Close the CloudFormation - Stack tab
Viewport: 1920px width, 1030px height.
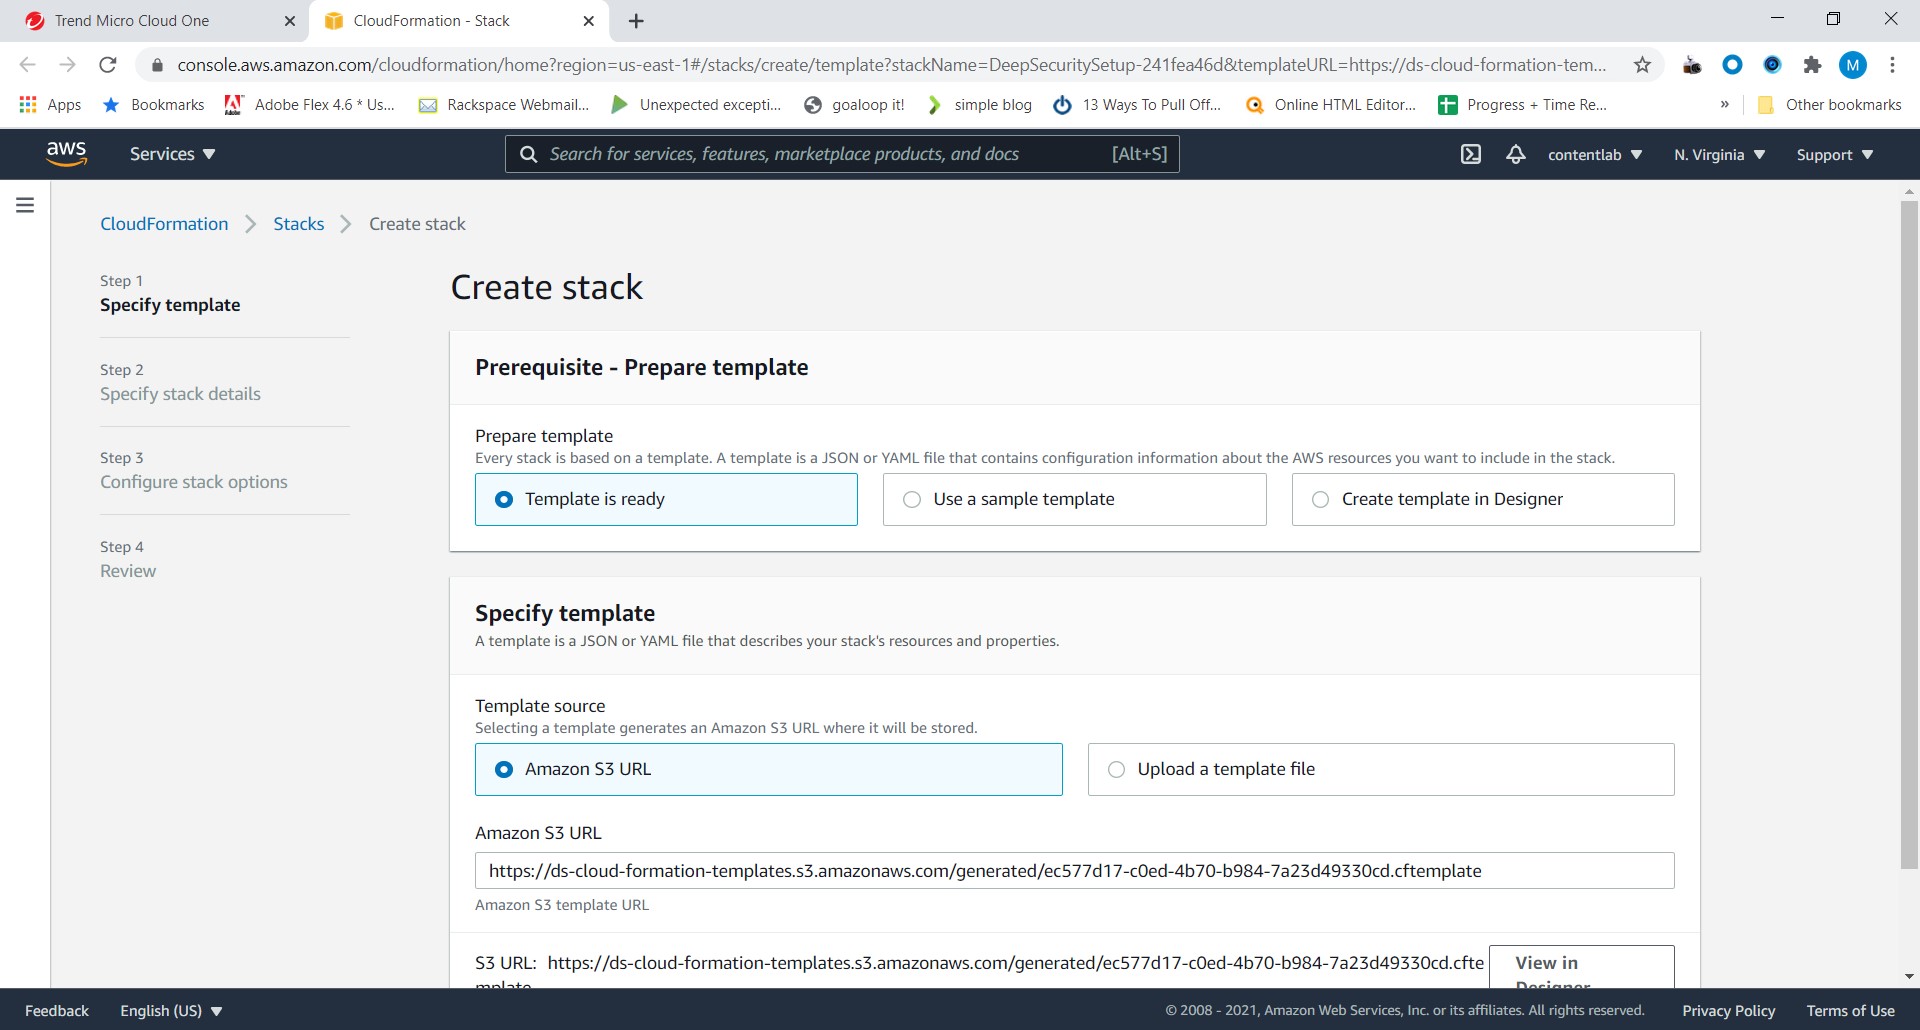click(588, 21)
